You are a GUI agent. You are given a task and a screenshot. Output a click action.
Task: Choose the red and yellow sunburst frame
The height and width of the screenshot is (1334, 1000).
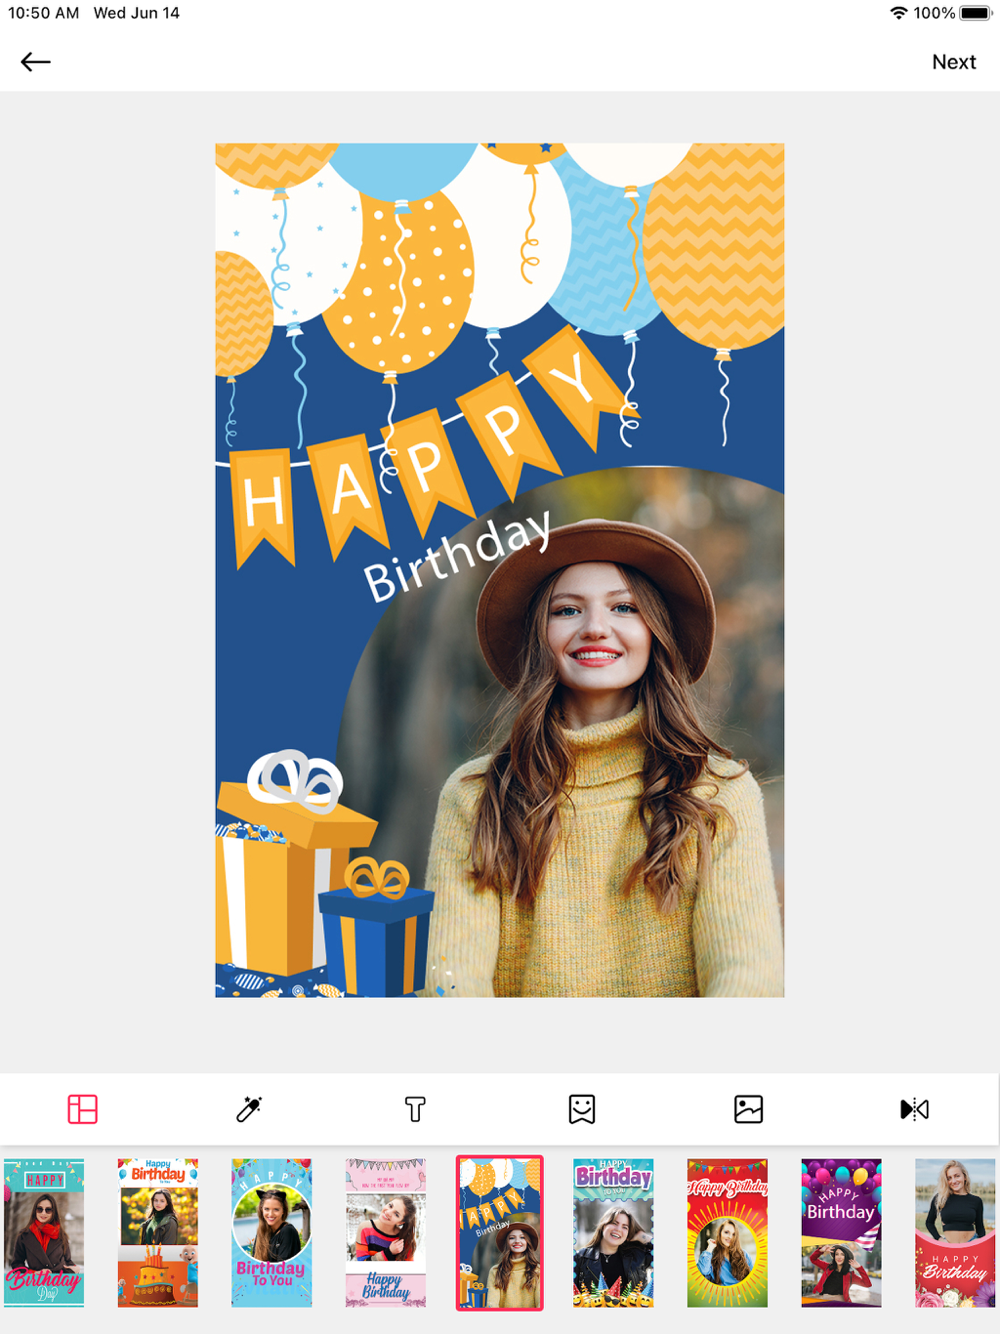[x=728, y=1233]
